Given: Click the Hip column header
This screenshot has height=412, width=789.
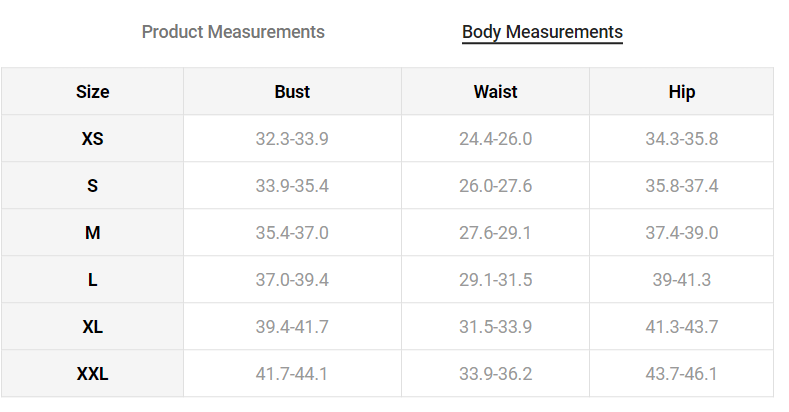Looking at the screenshot, I should (x=681, y=92).
